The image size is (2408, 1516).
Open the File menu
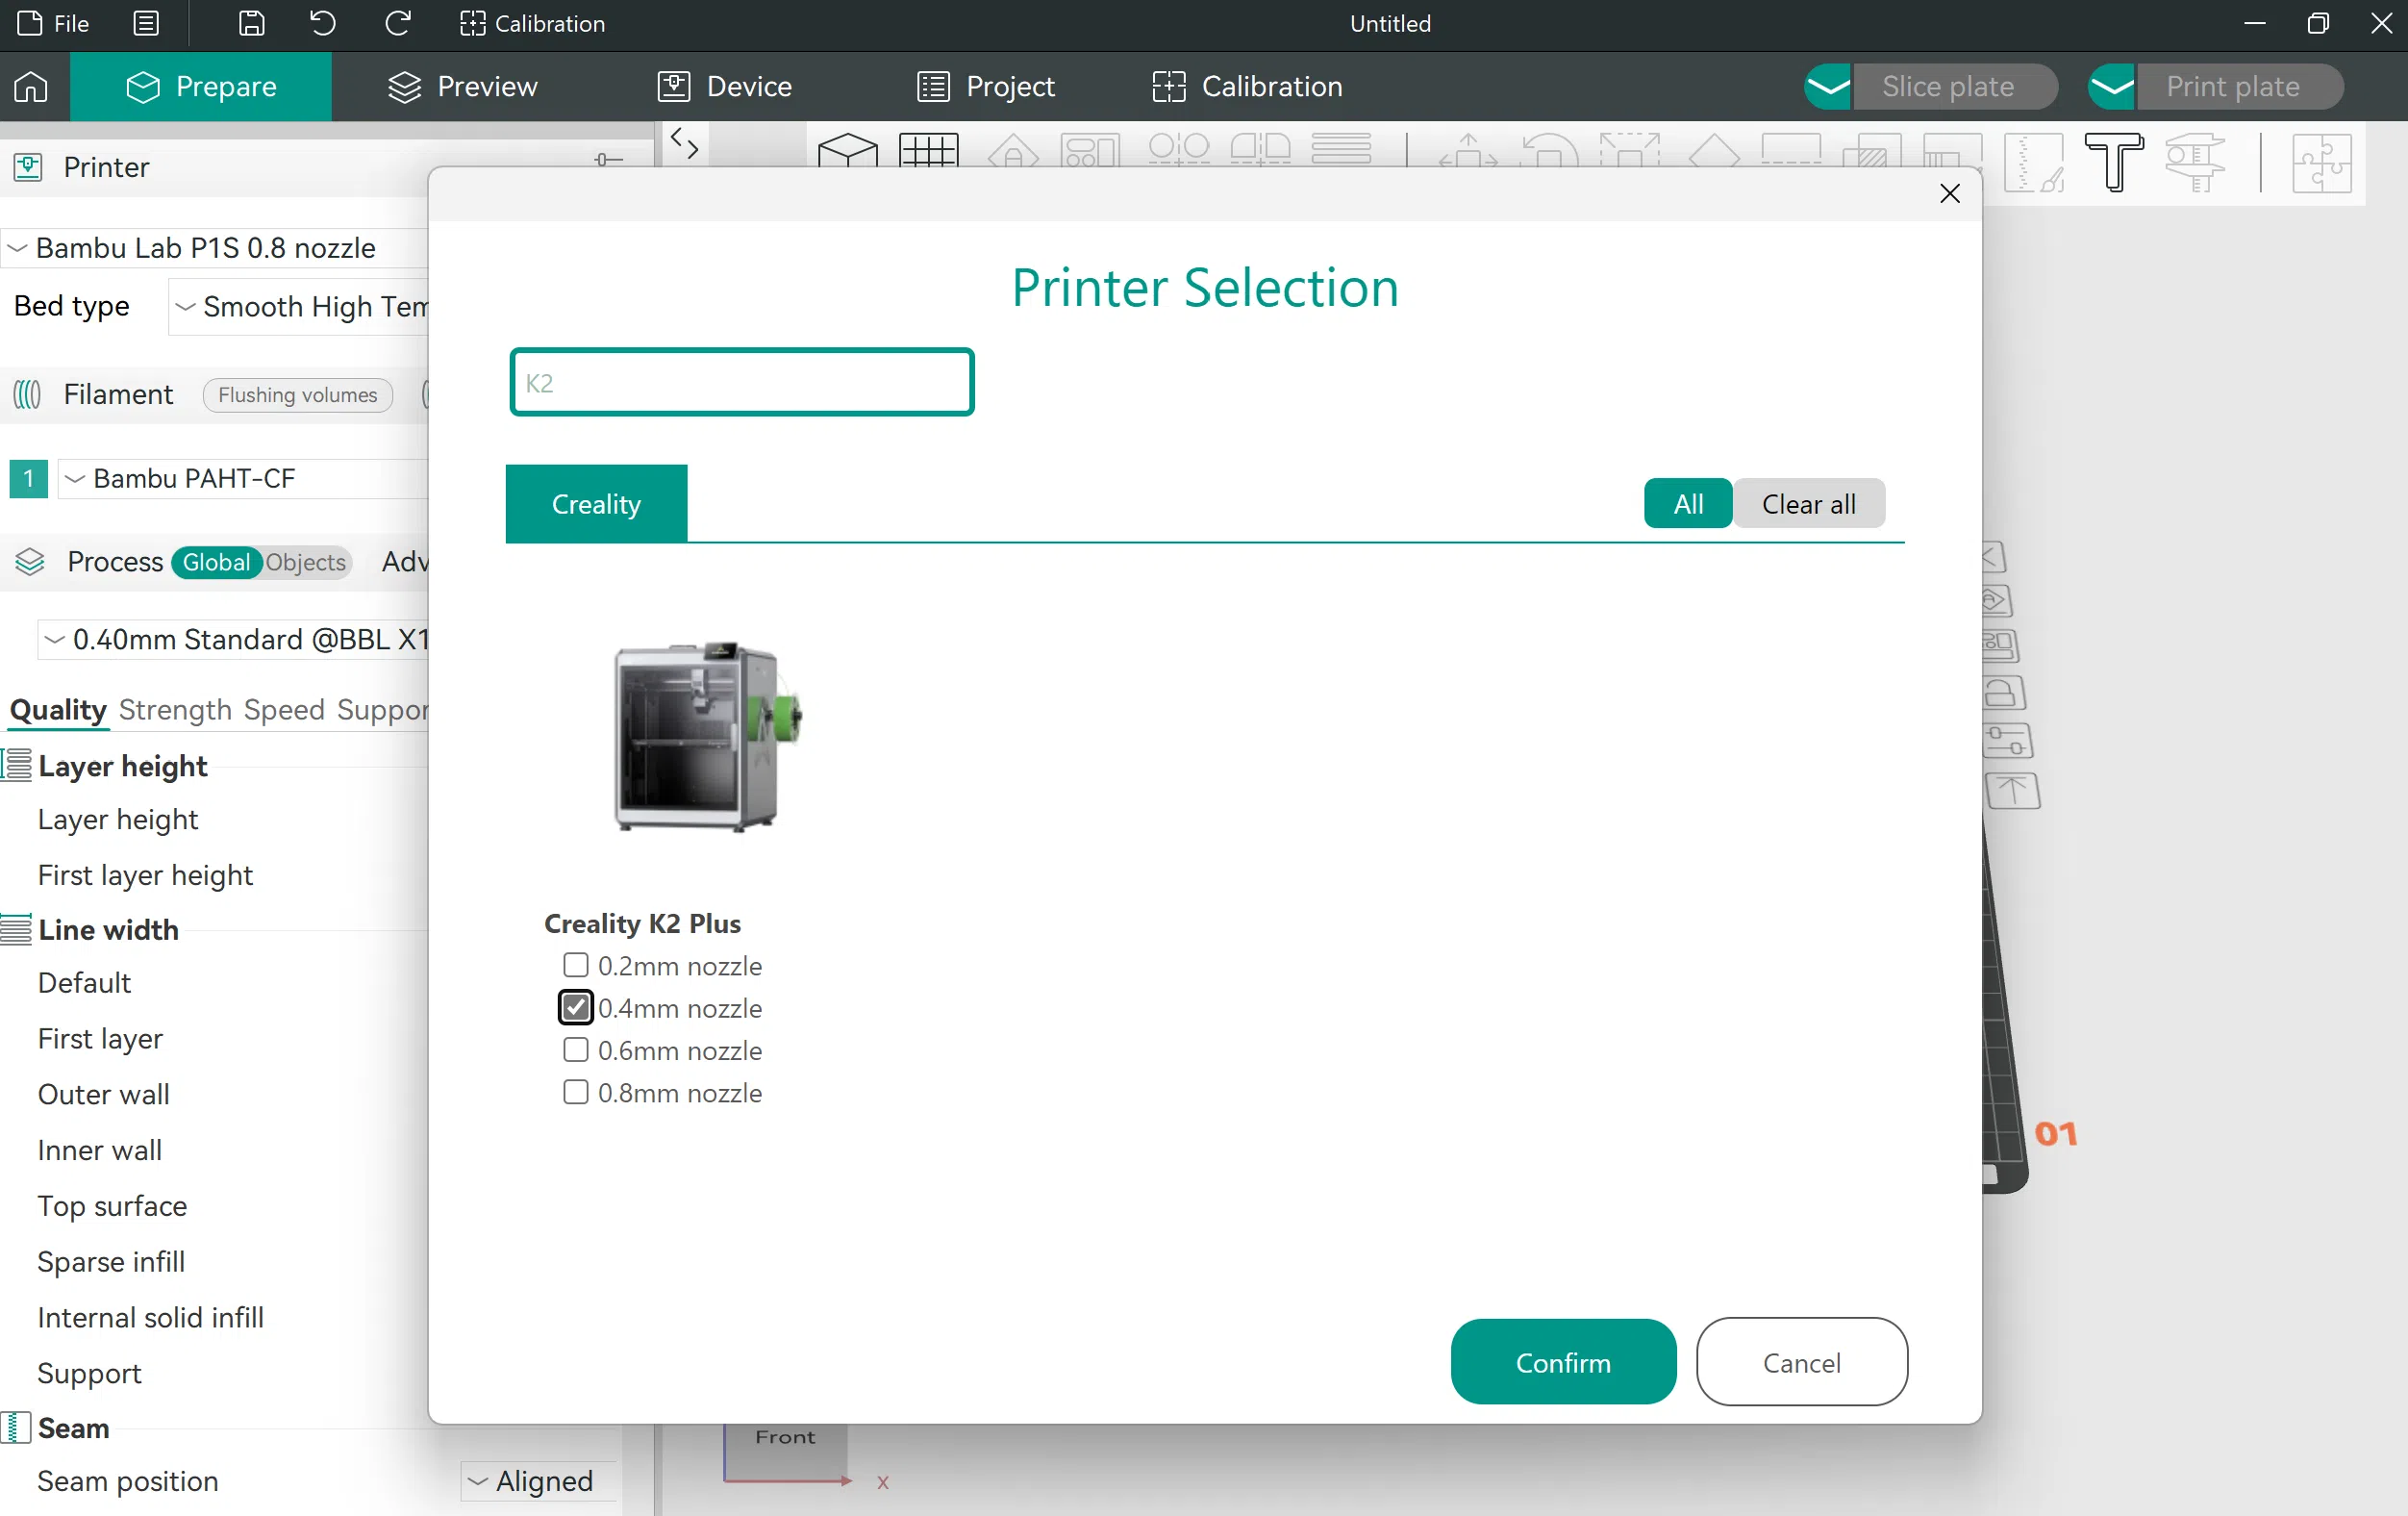click(54, 23)
